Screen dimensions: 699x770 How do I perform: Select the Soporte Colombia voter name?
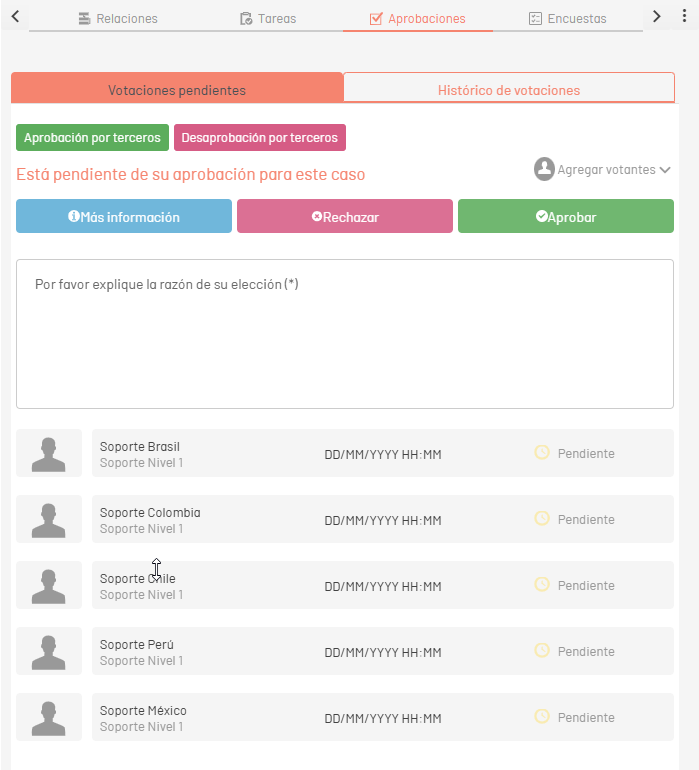coord(150,512)
